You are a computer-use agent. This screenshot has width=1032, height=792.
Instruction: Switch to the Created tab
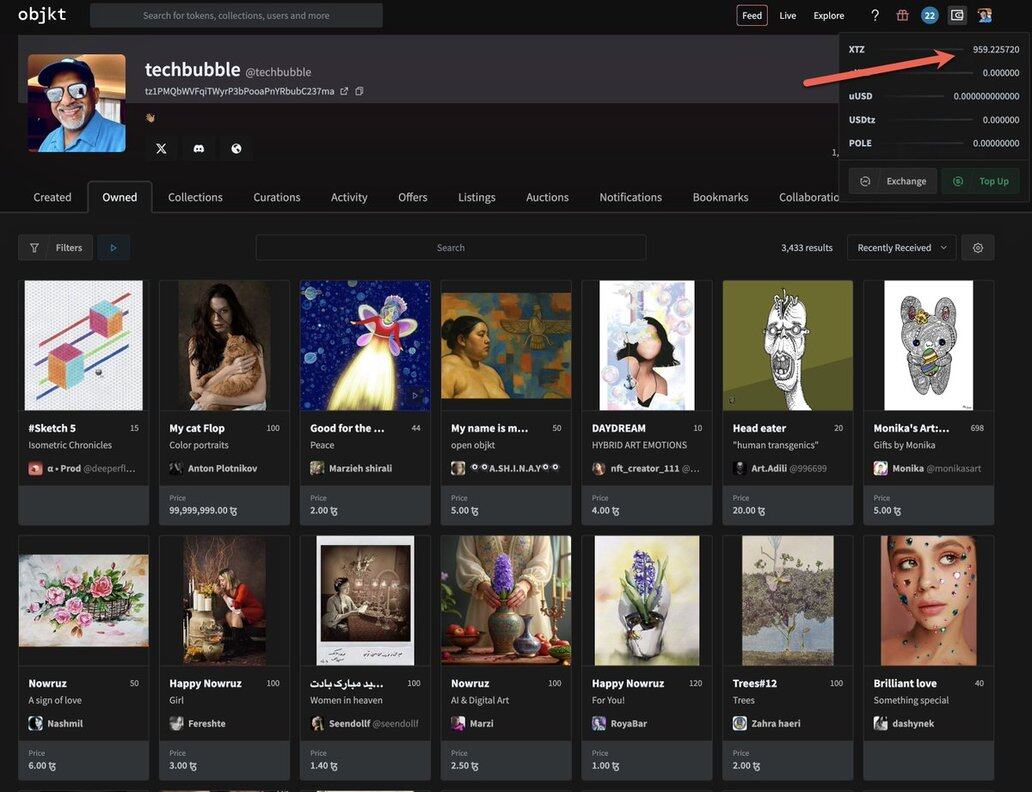point(52,197)
